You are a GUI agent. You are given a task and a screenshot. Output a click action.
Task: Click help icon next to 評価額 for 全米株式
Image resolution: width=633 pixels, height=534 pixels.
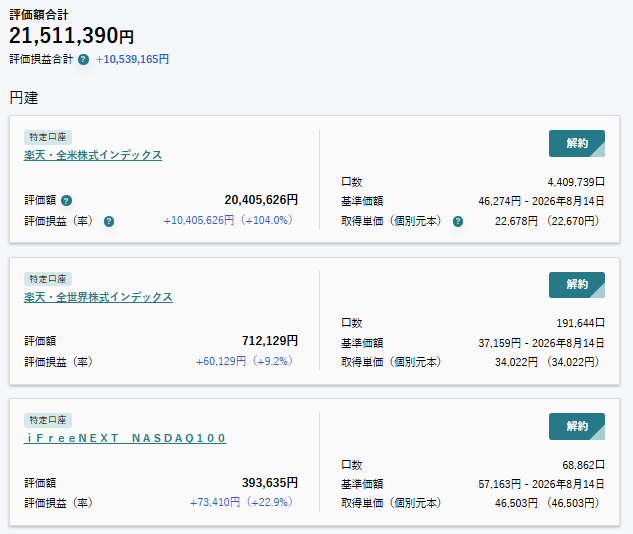point(66,200)
